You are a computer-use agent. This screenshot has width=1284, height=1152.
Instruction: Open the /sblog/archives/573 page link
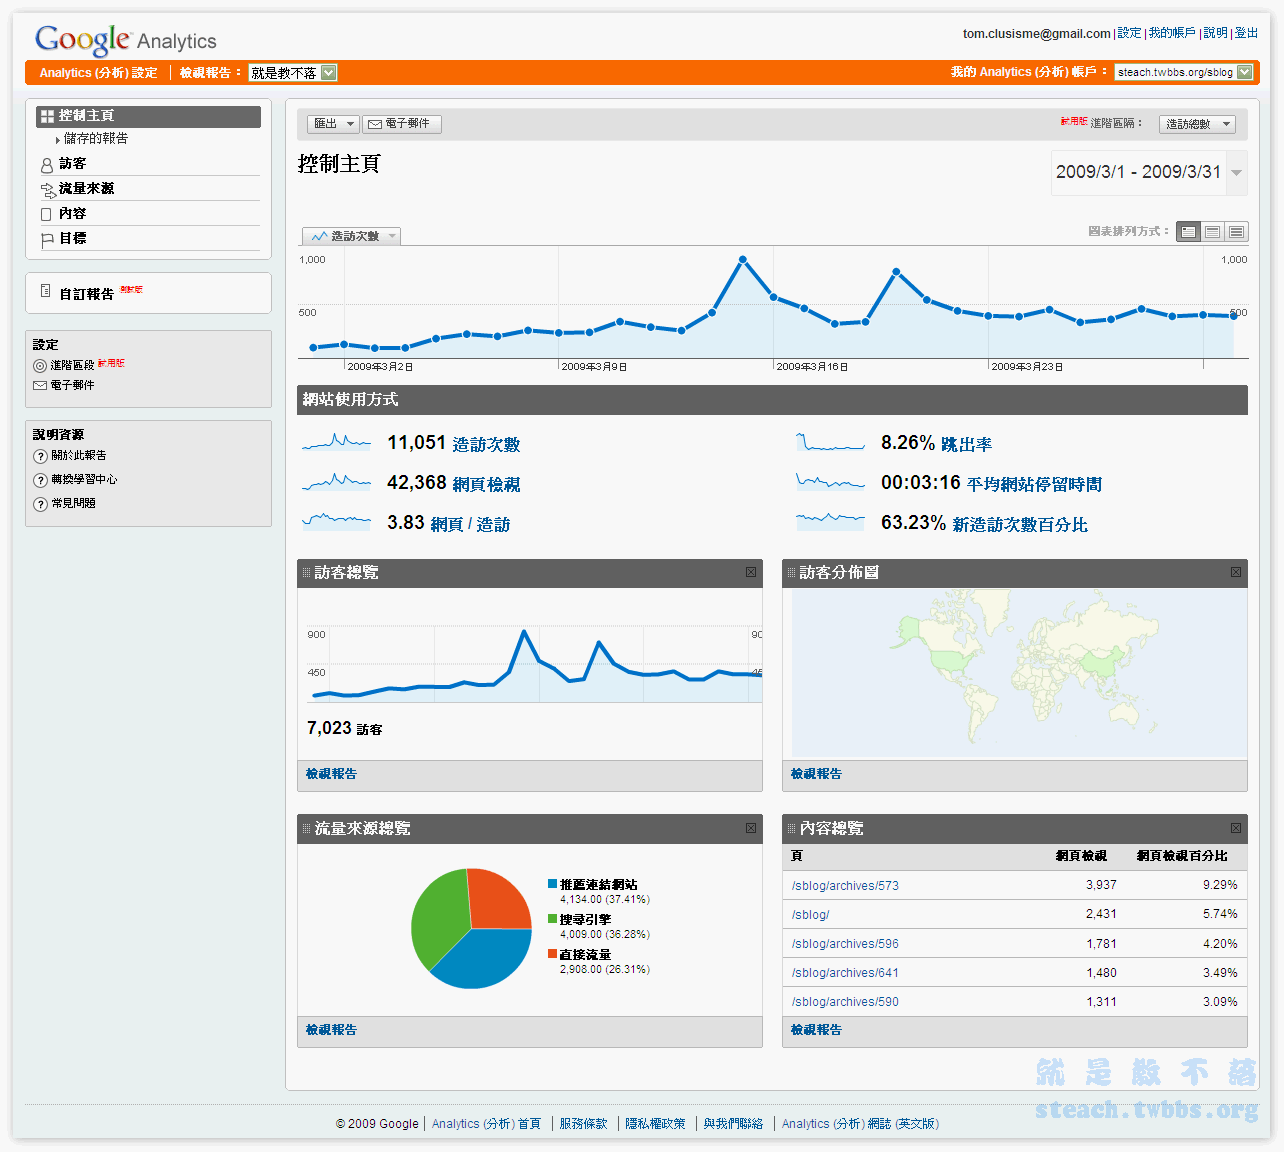coord(845,885)
